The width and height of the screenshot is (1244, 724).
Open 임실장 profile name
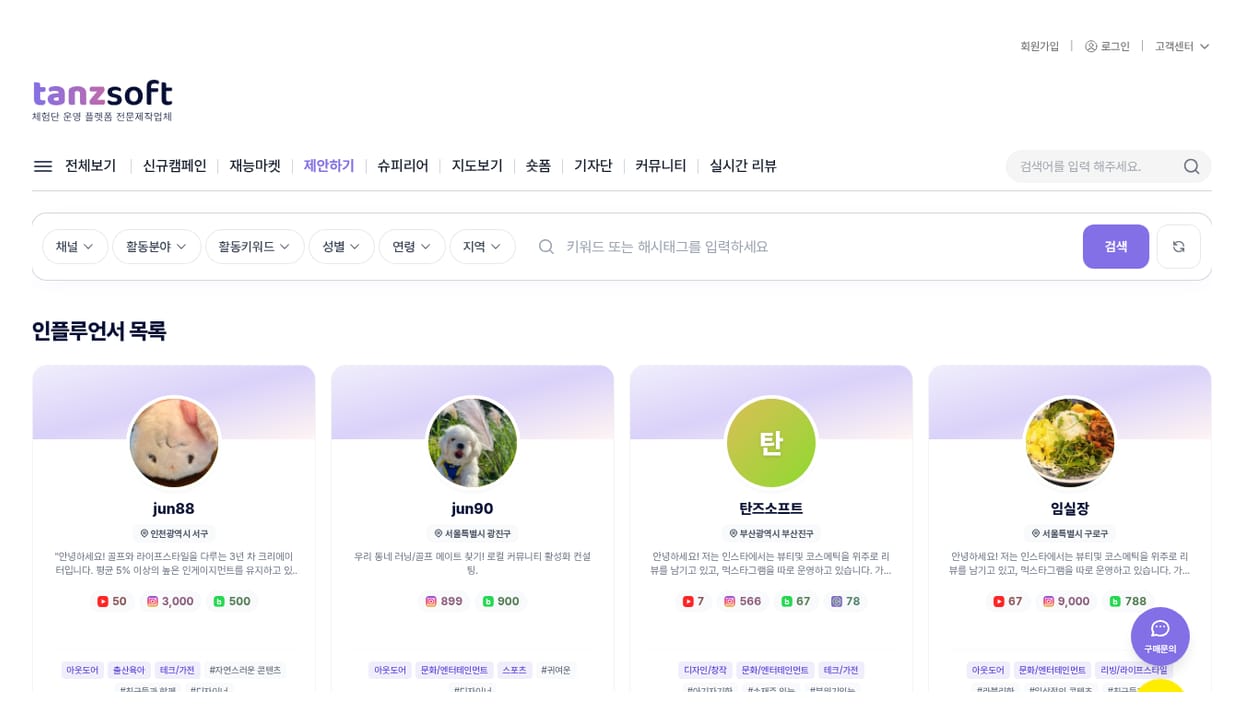pyautogui.click(x=1070, y=509)
